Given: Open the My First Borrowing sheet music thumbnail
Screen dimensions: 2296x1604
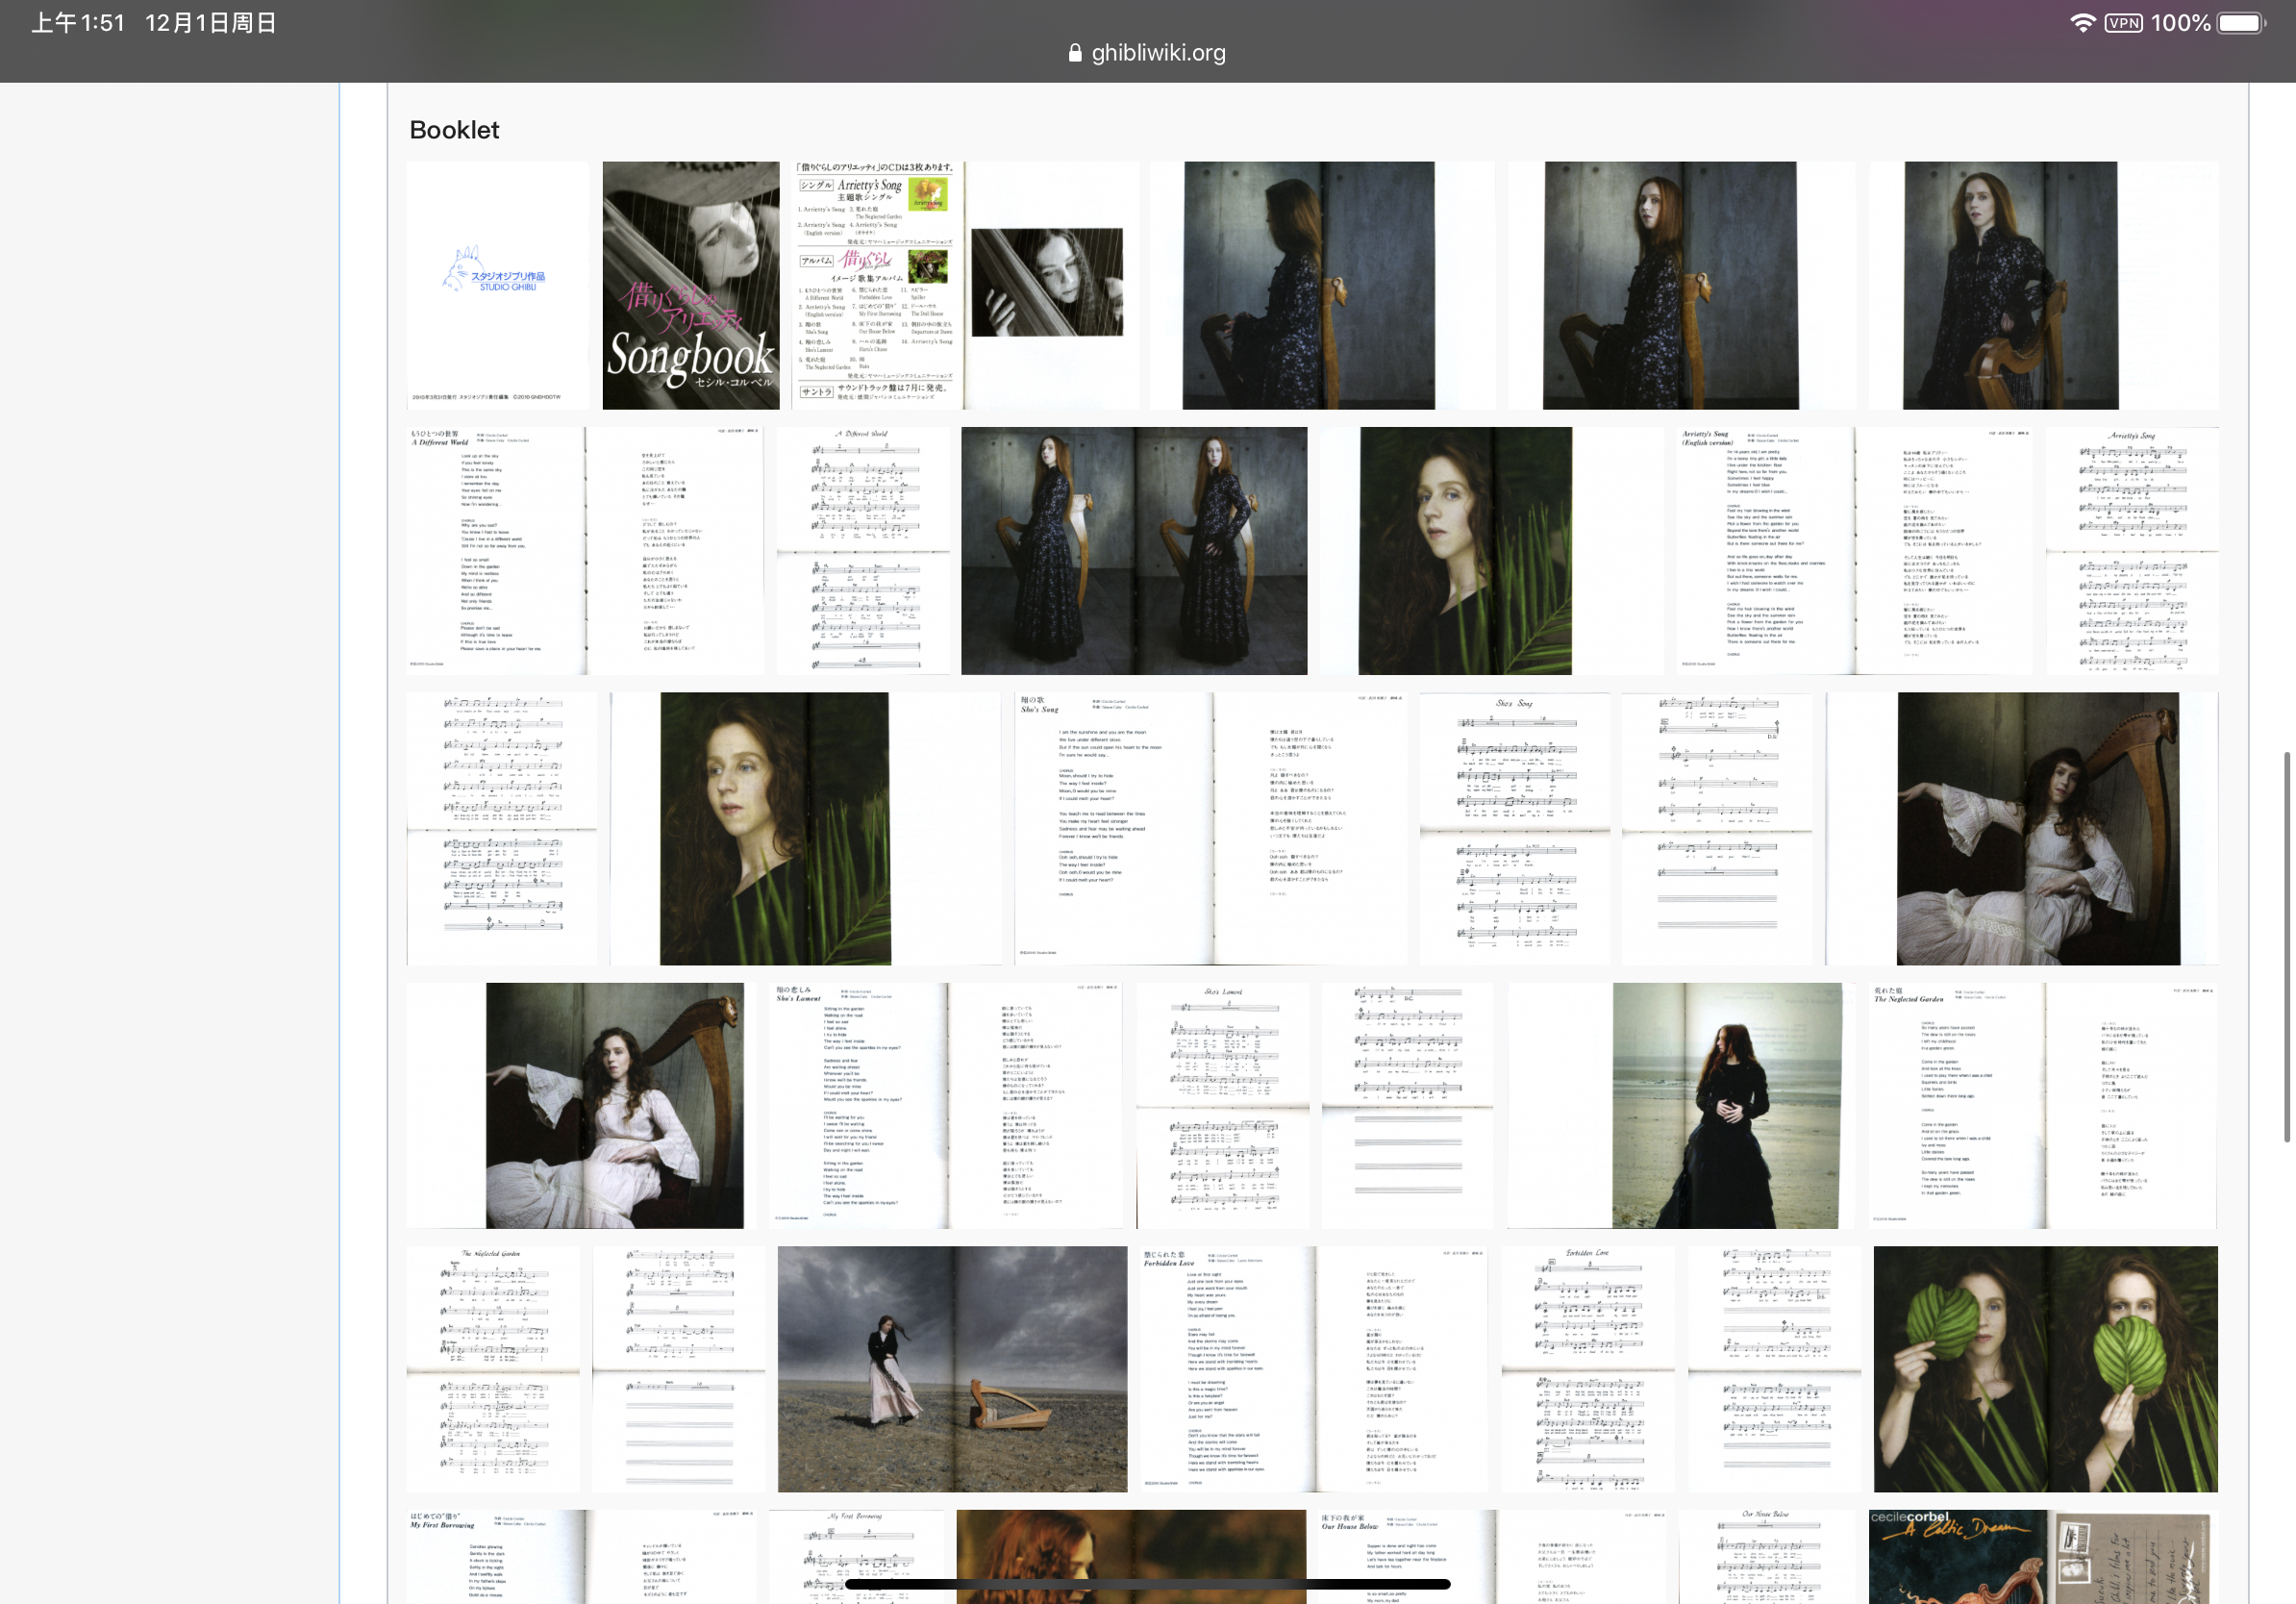Looking at the screenshot, I should pos(856,1557).
